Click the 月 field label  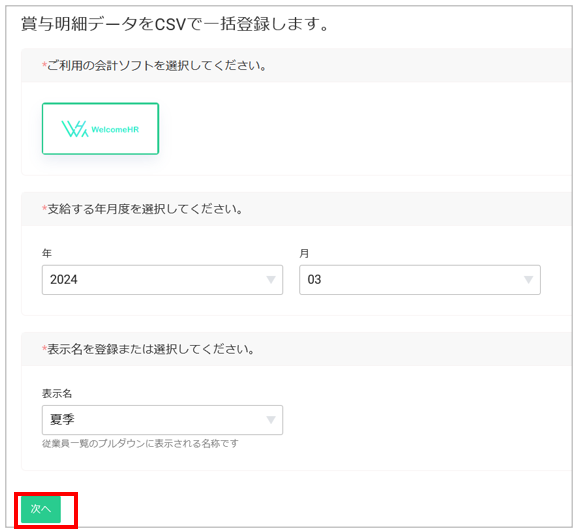304,253
